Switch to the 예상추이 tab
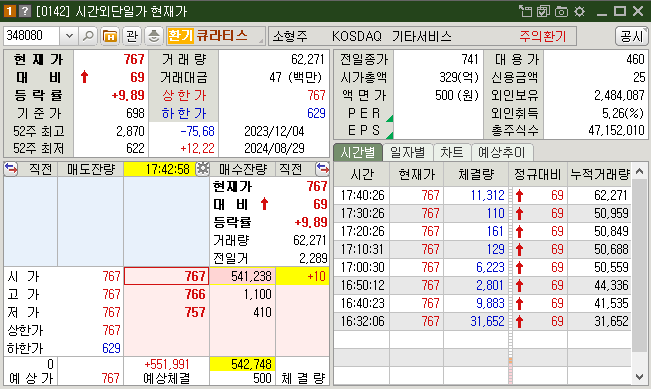This screenshot has height=389, width=651. (x=502, y=152)
